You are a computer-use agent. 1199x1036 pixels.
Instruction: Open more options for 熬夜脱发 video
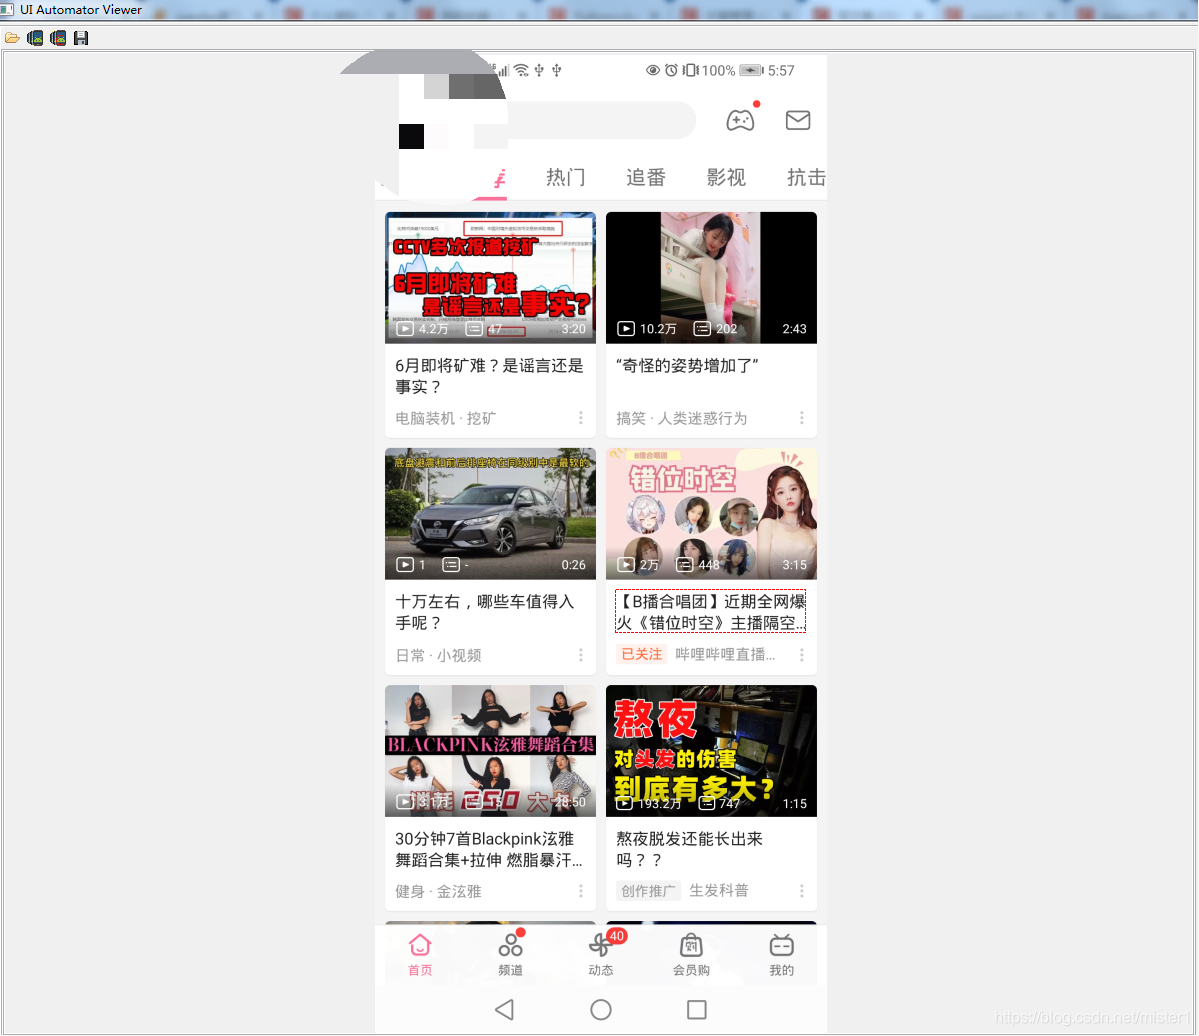tap(801, 891)
